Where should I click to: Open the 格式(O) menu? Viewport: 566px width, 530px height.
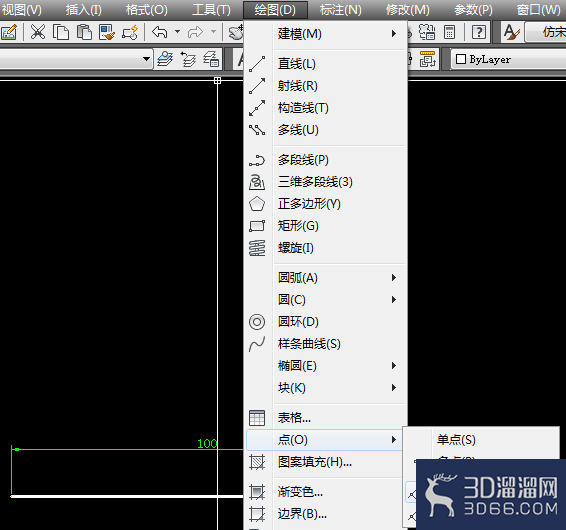click(x=147, y=10)
